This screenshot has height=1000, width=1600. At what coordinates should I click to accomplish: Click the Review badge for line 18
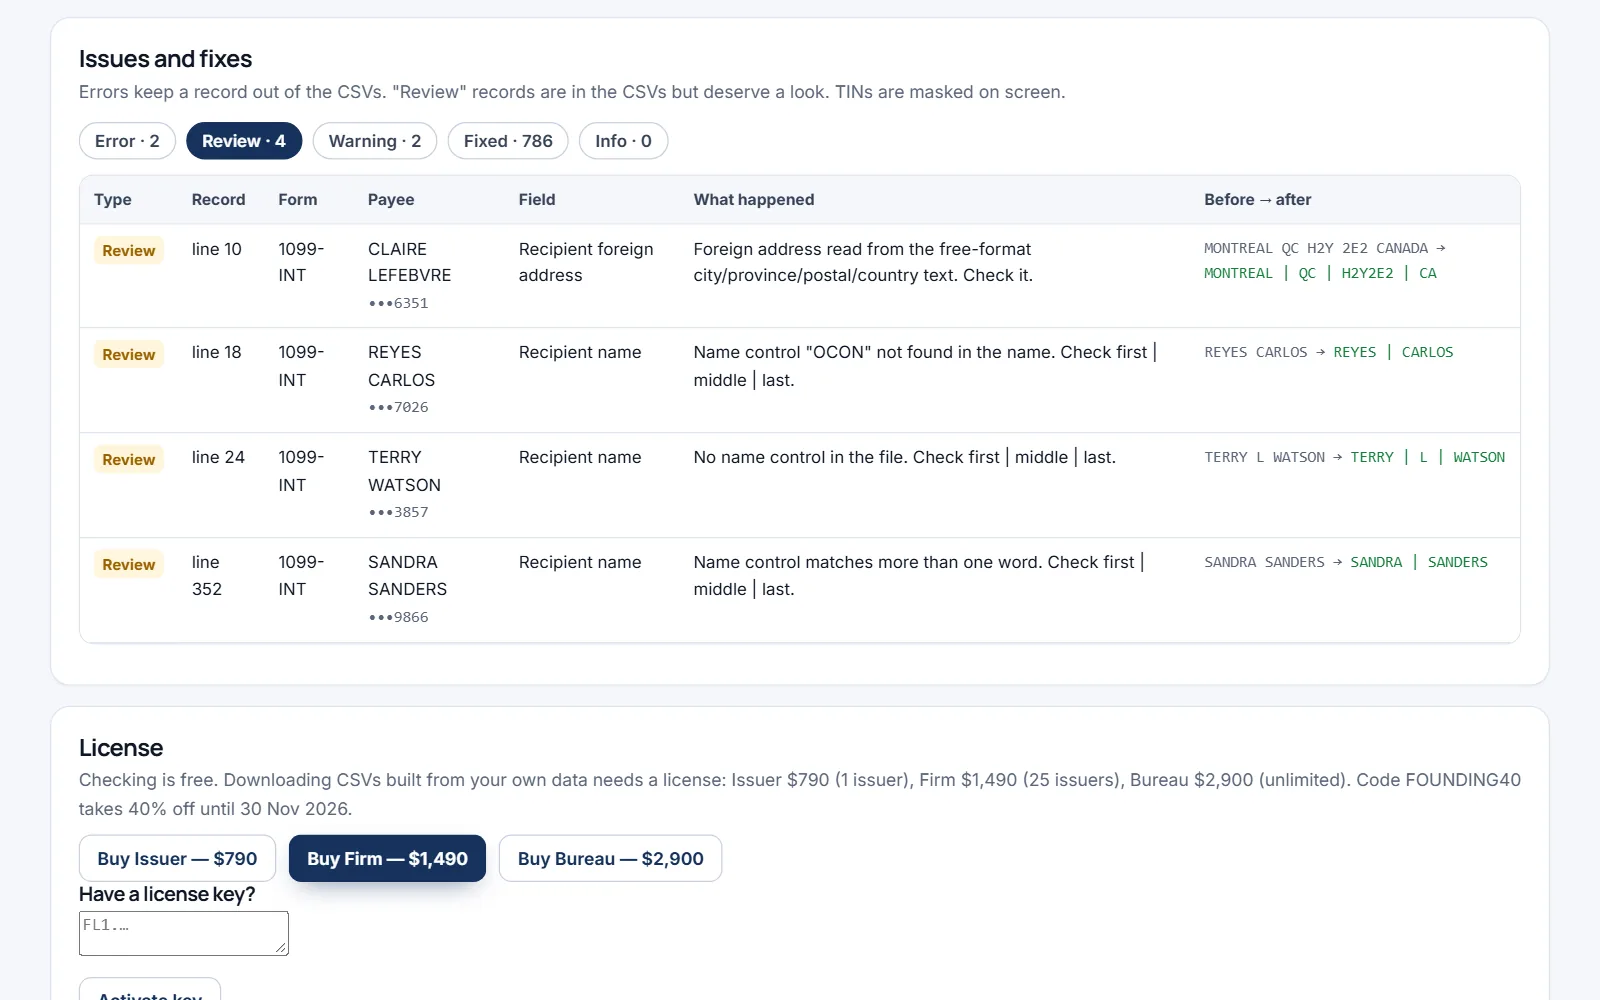(129, 354)
